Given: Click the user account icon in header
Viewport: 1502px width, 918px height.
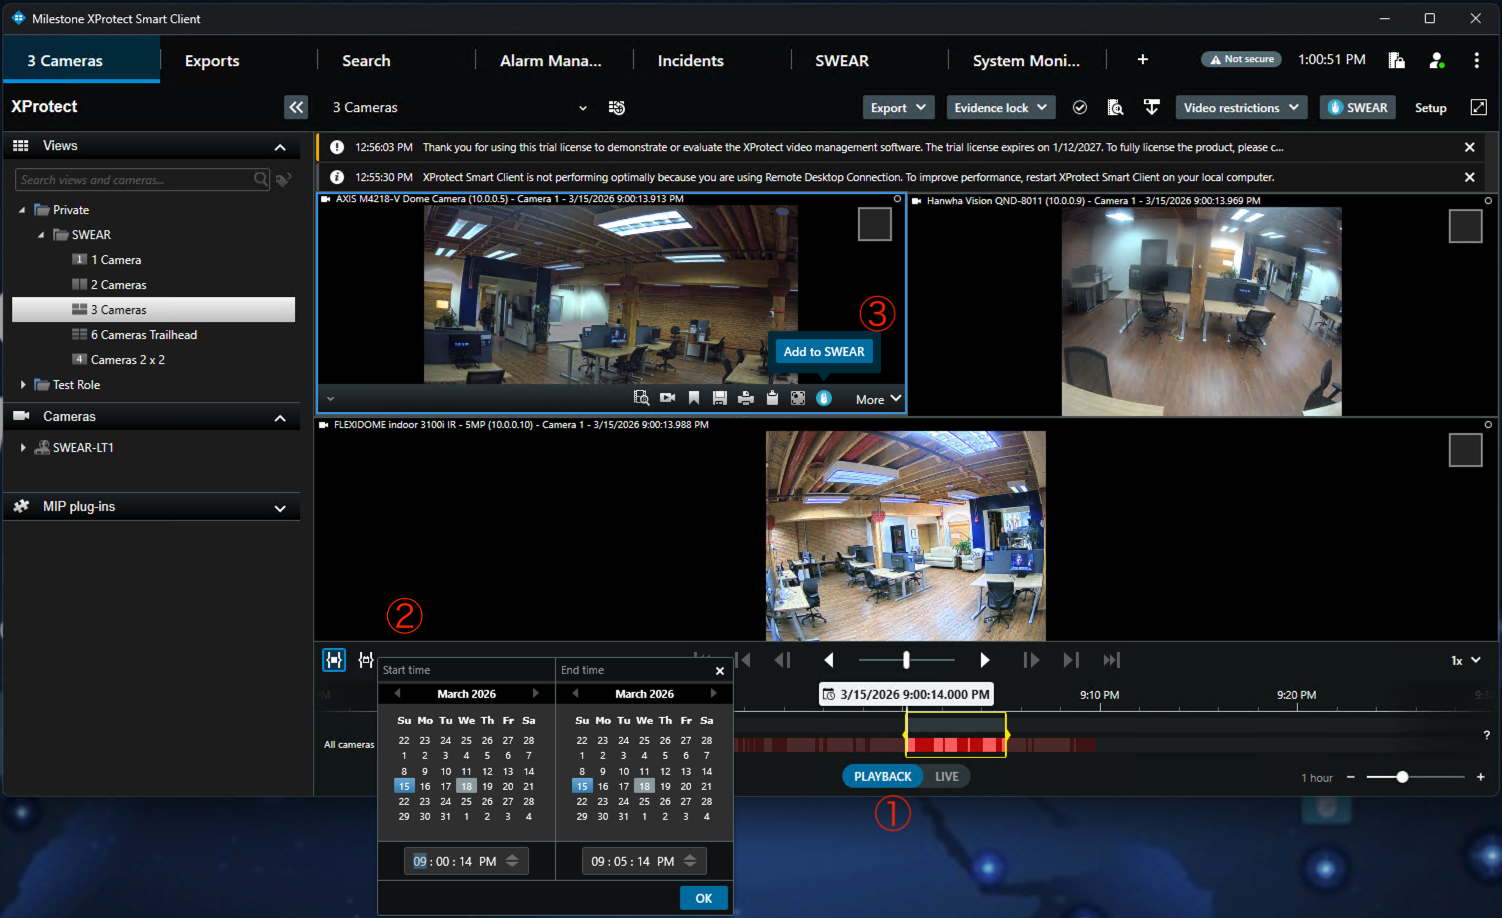Looking at the screenshot, I should coord(1437,60).
